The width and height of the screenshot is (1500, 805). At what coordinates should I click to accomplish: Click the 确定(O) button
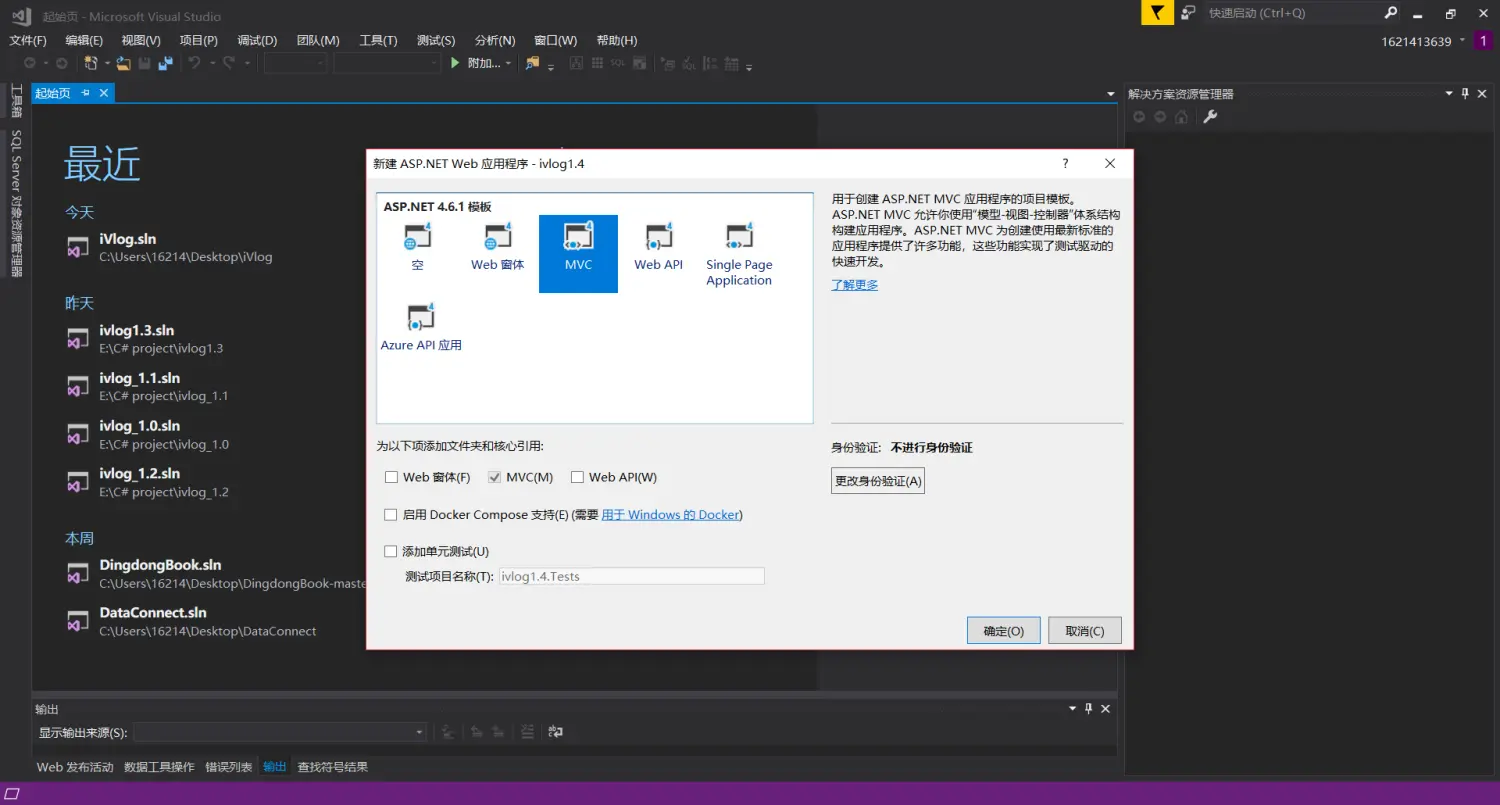pyautogui.click(x=1004, y=630)
